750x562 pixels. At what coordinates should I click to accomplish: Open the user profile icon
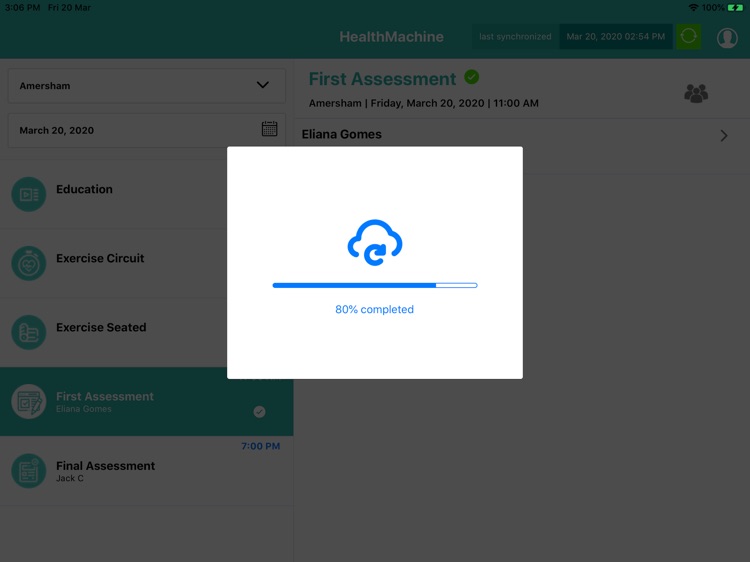tap(727, 37)
